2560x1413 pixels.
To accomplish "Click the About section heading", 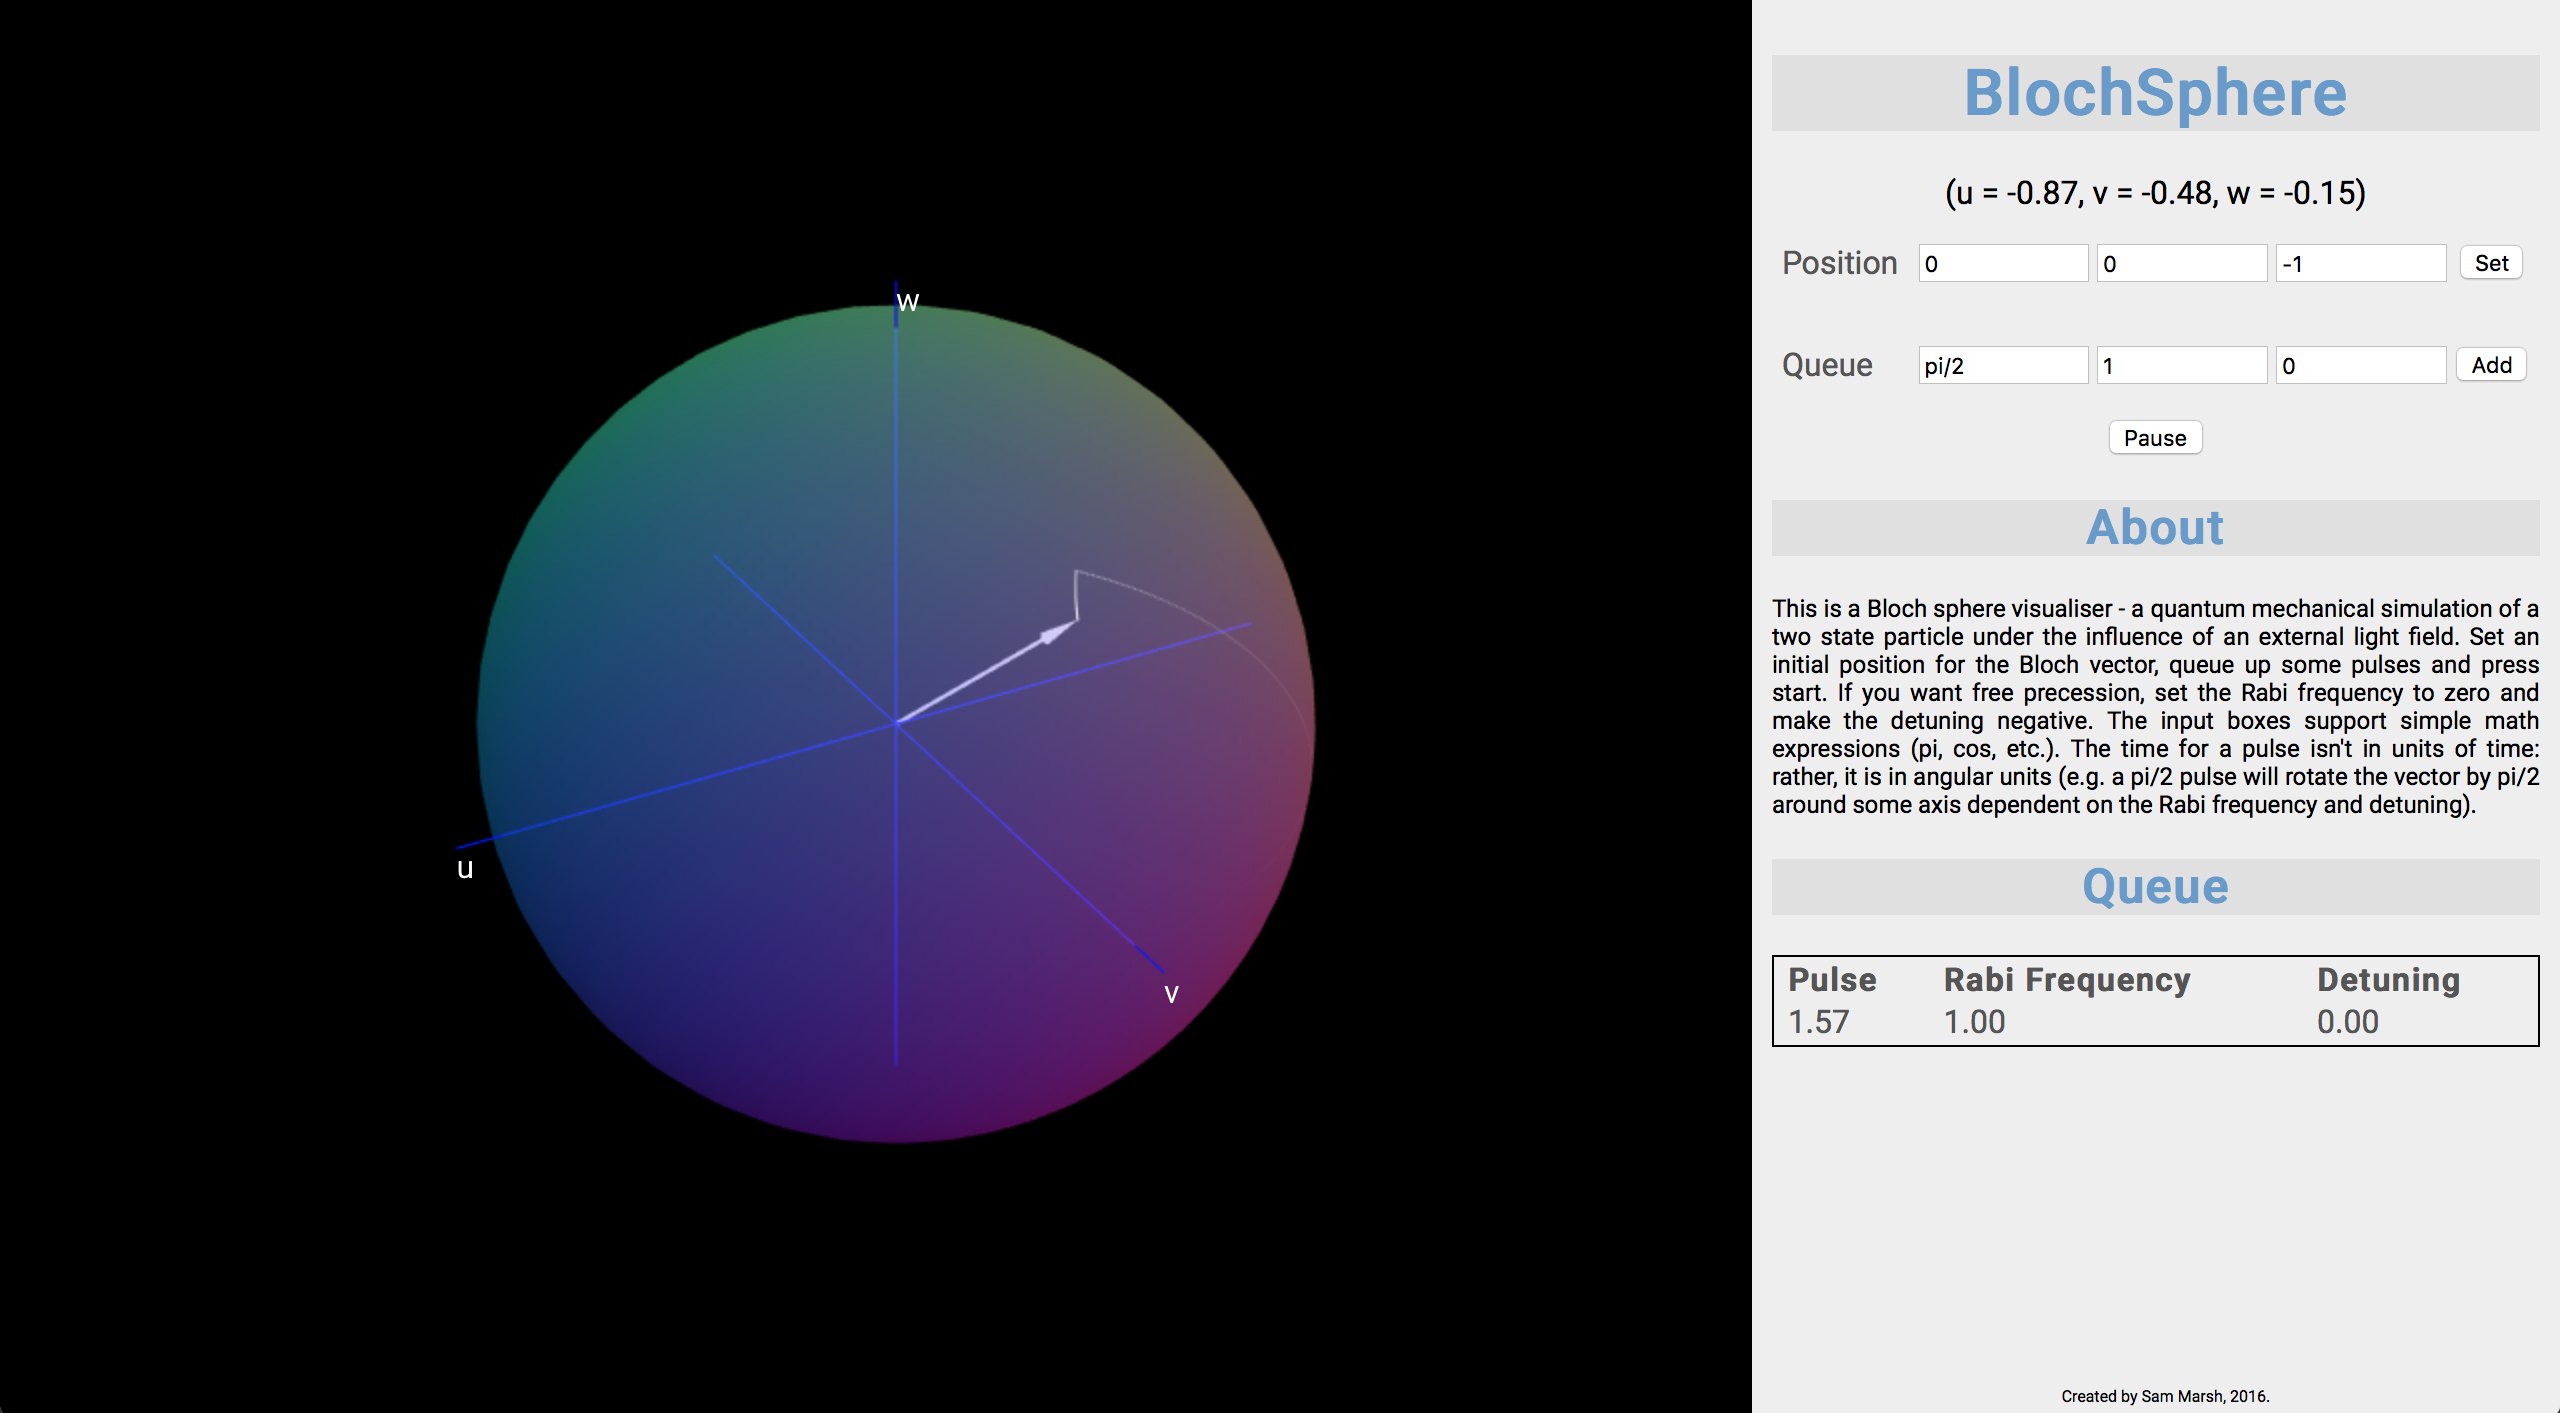I will [x=2155, y=527].
